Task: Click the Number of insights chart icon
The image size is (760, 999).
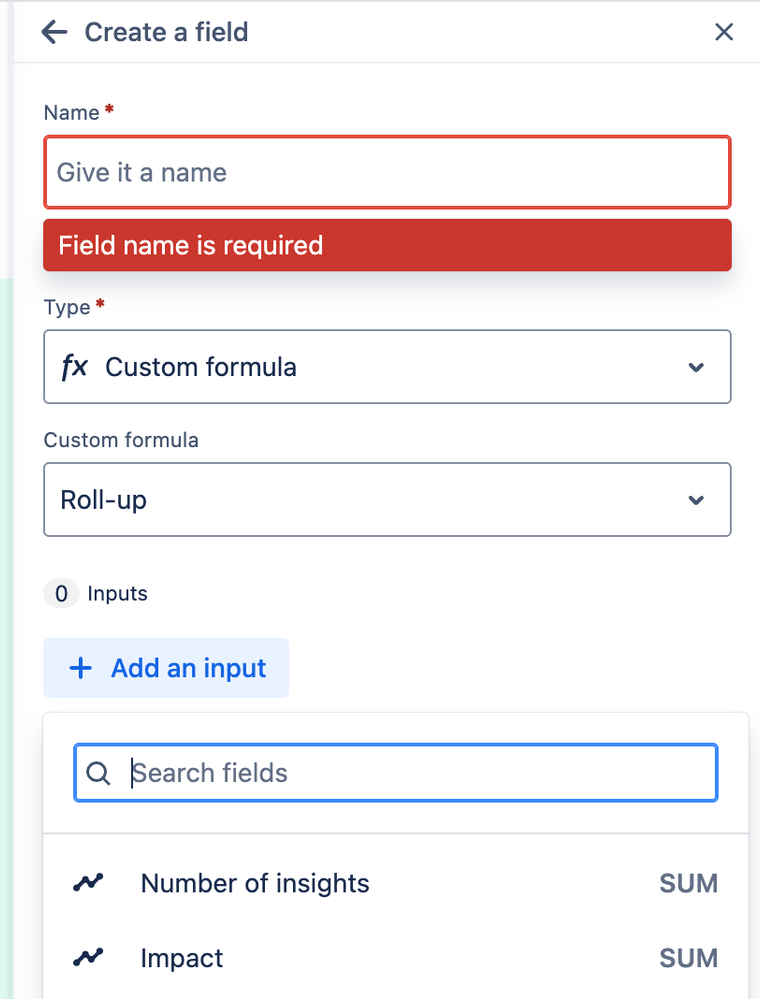Action: coord(88,883)
